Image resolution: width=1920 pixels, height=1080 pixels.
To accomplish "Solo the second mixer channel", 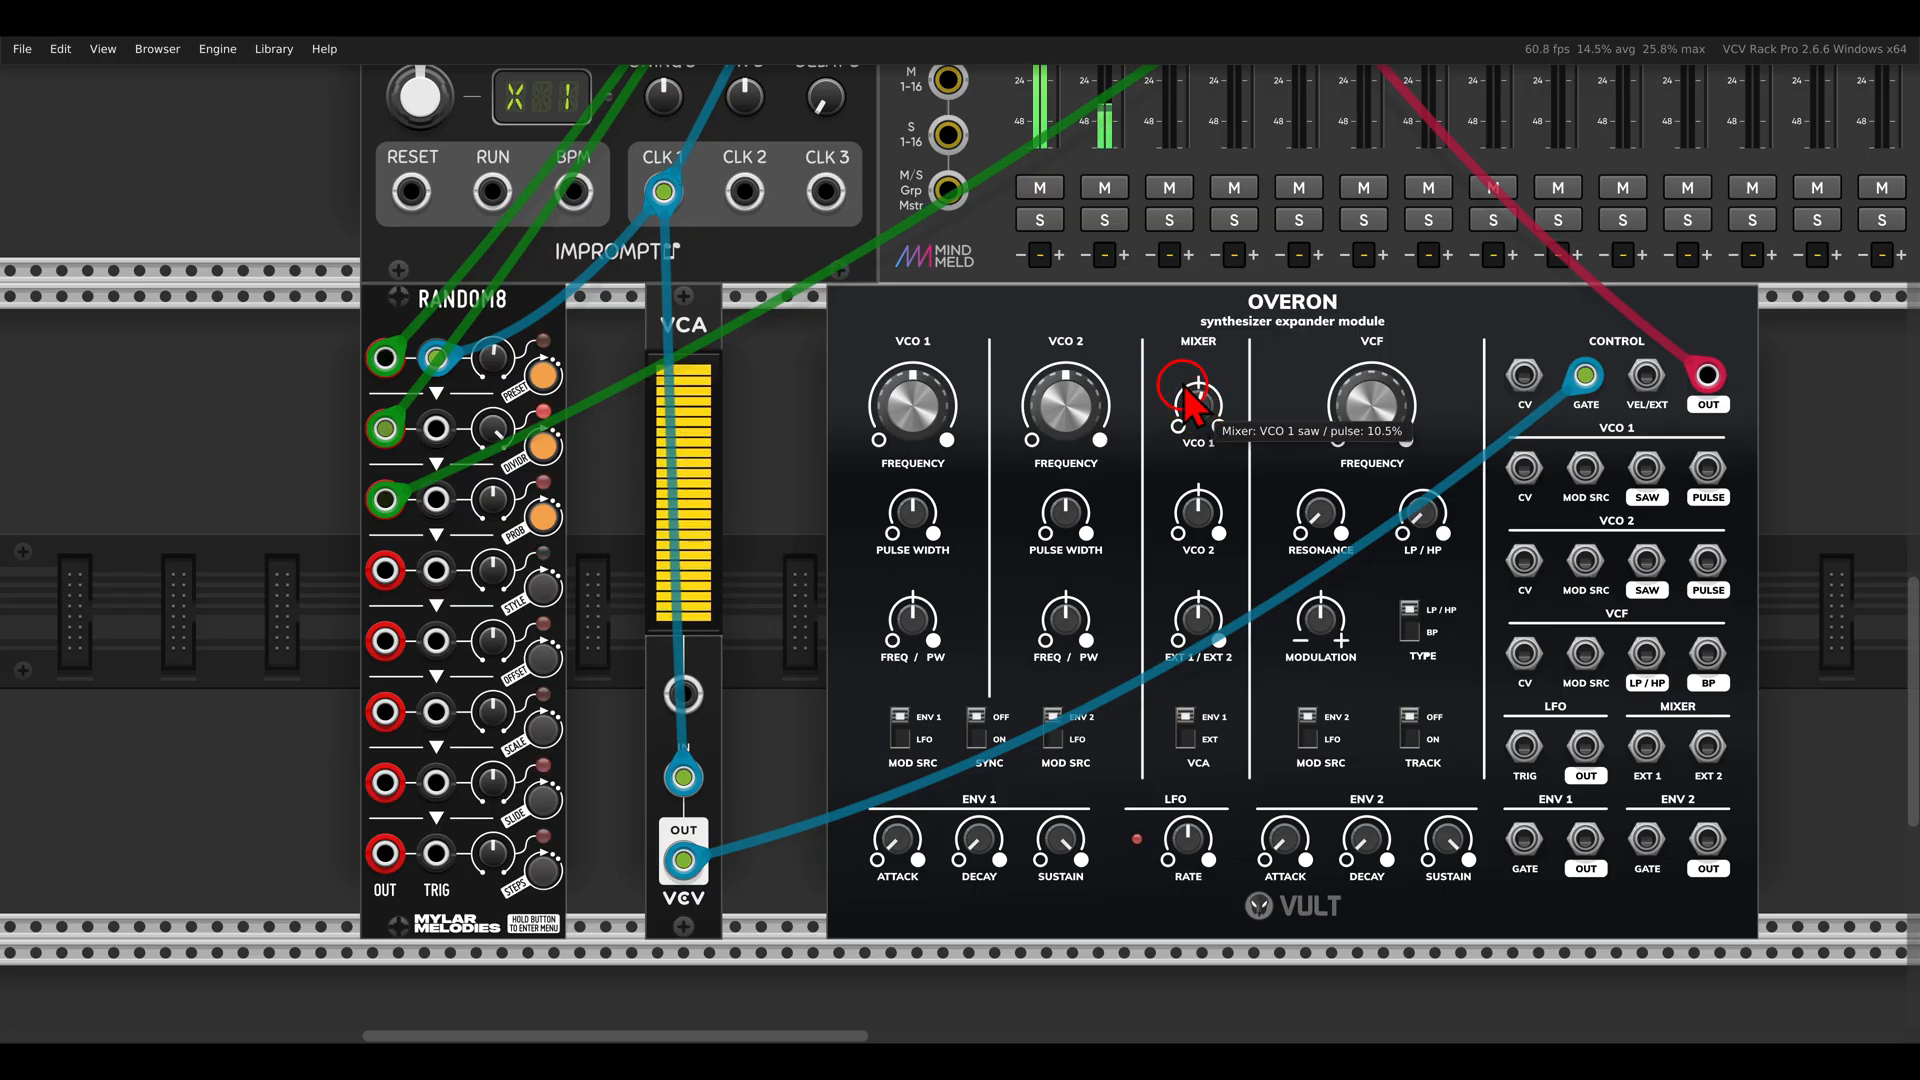I will click(1104, 220).
